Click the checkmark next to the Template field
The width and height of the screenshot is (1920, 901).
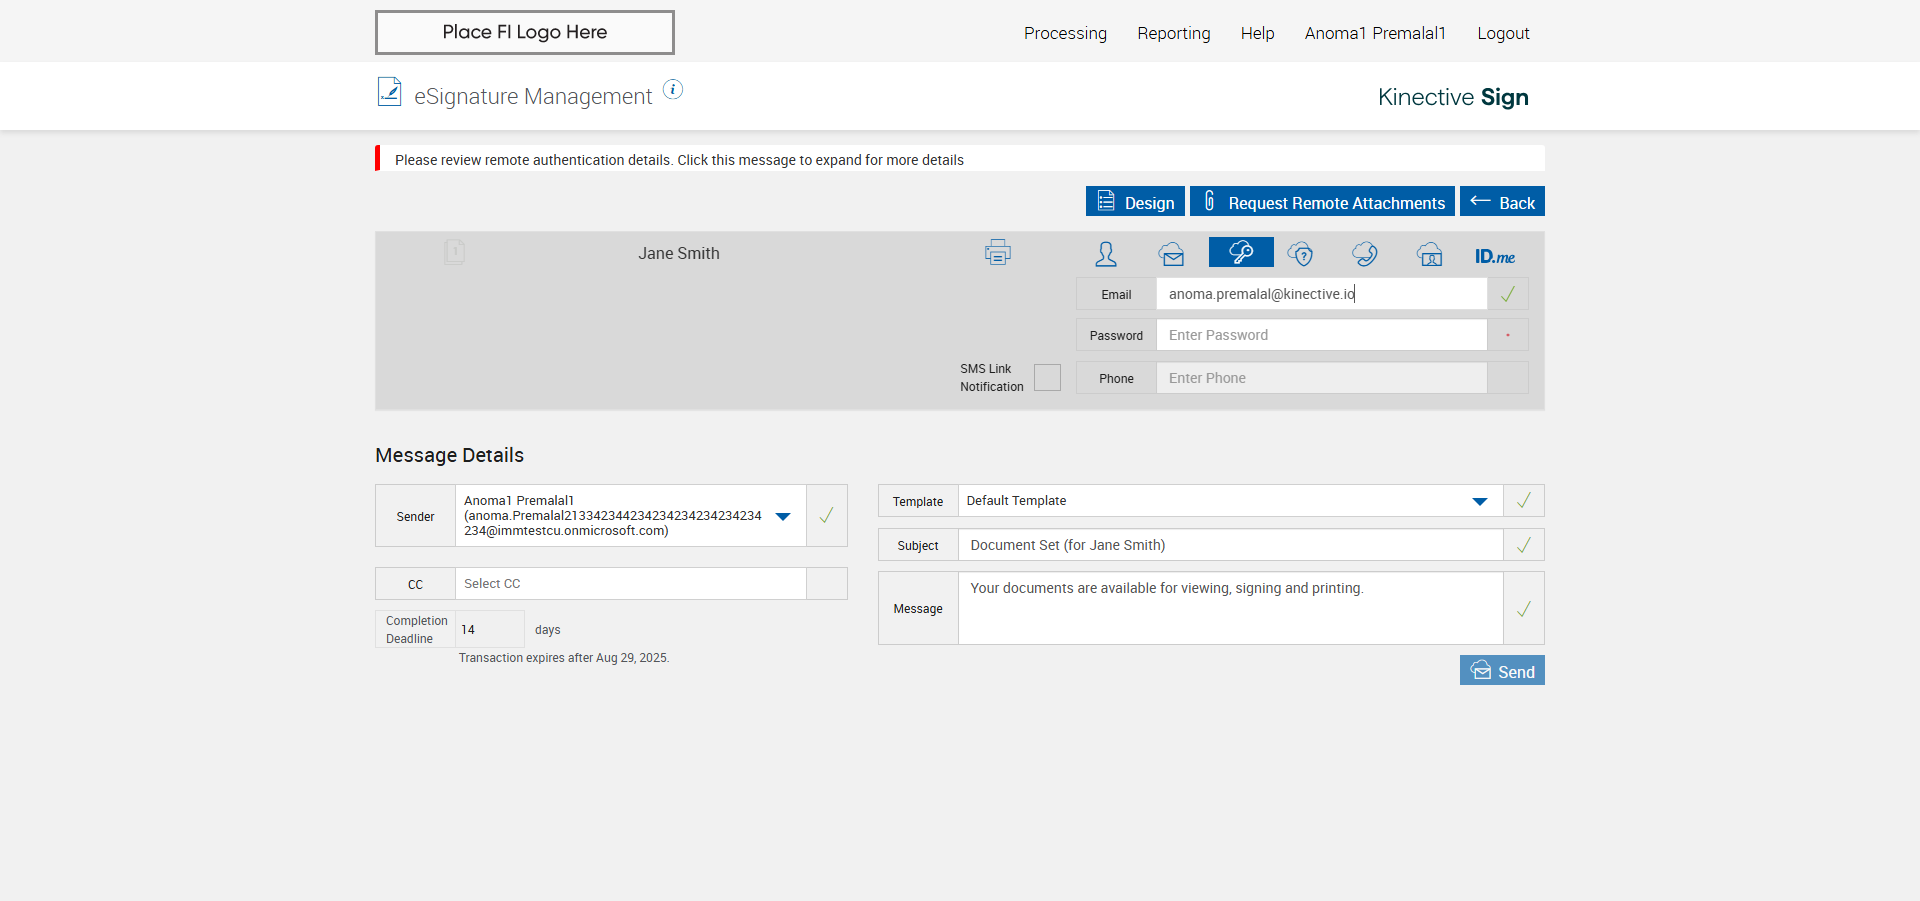point(1524,501)
